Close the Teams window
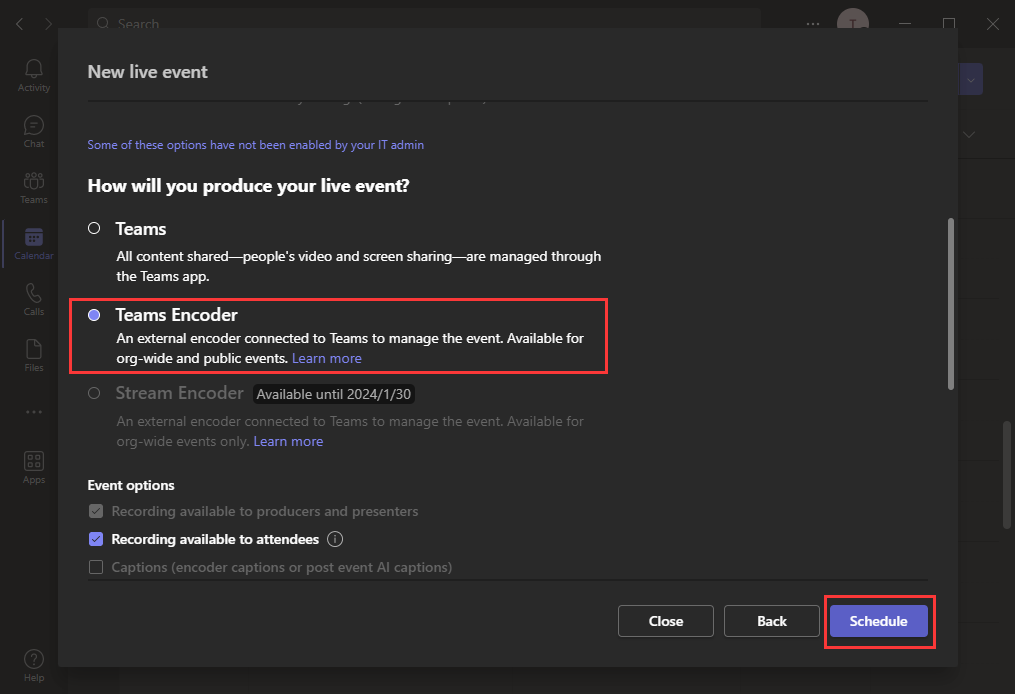The height and width of the screenshot is (694, 1015). 993,24
